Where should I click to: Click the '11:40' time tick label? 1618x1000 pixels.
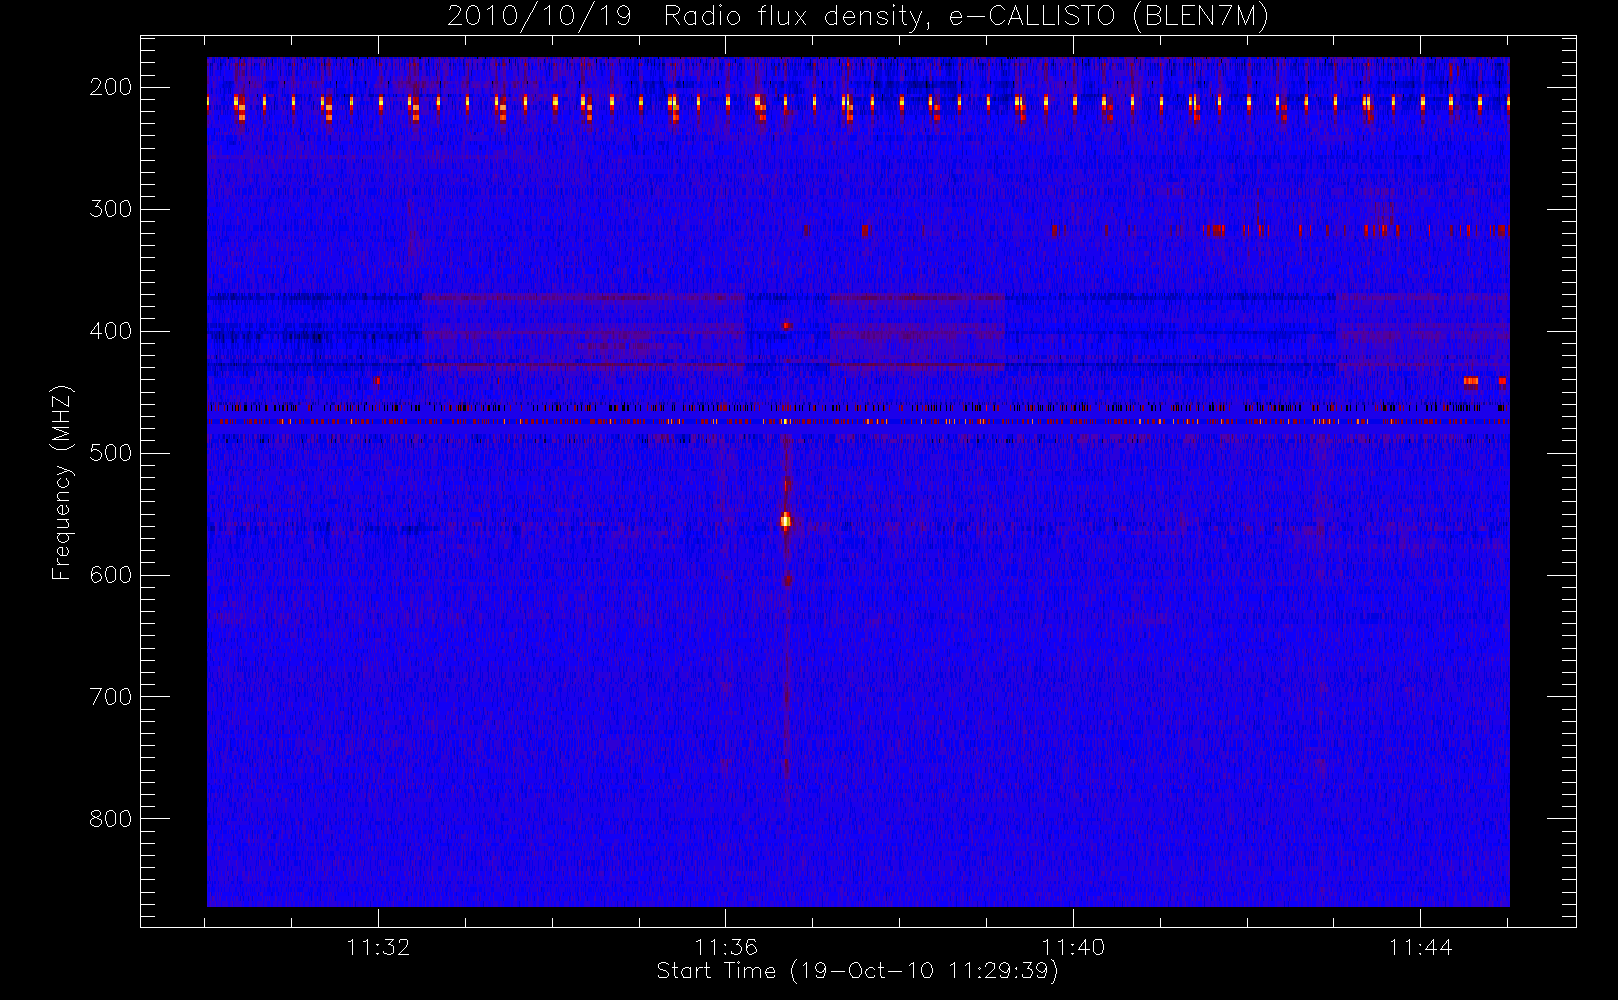pyautogui.click(x=1073, y=947)
